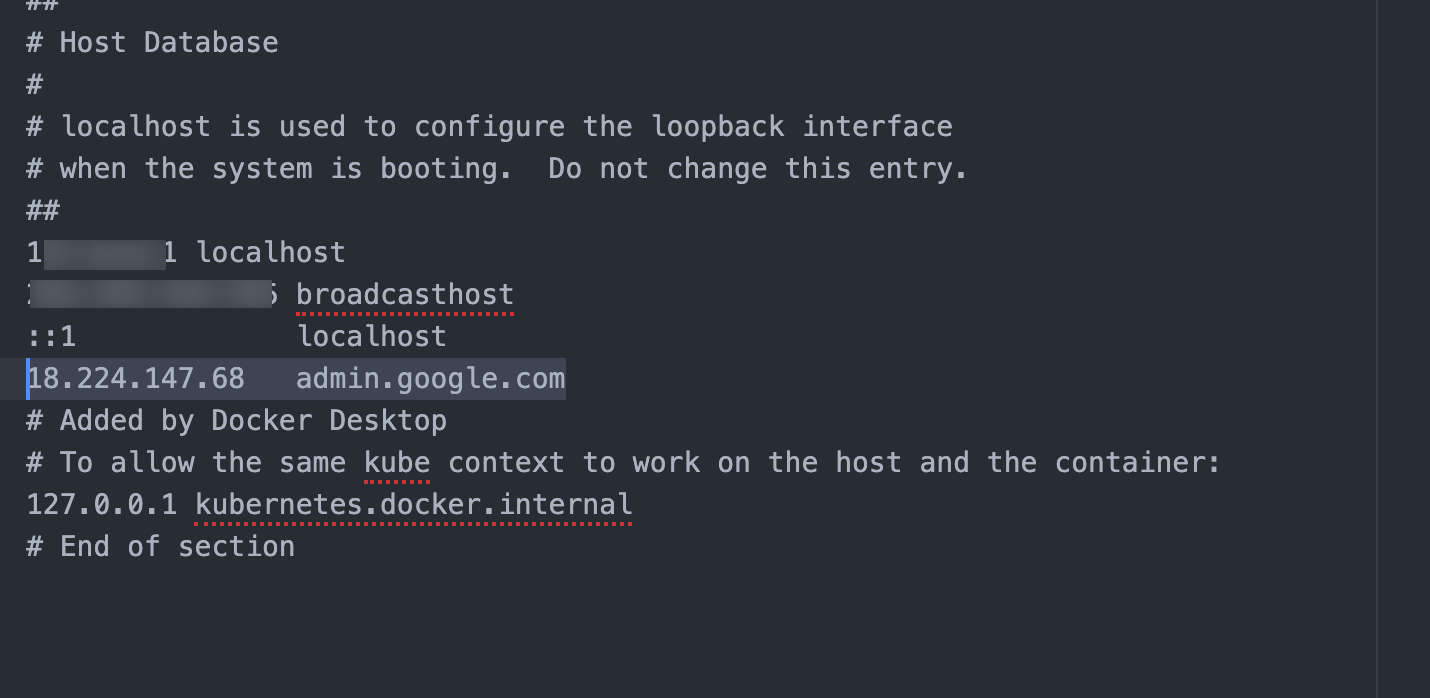Click the "# End of section" comment
1430x698 pixels.
[160, 547]
